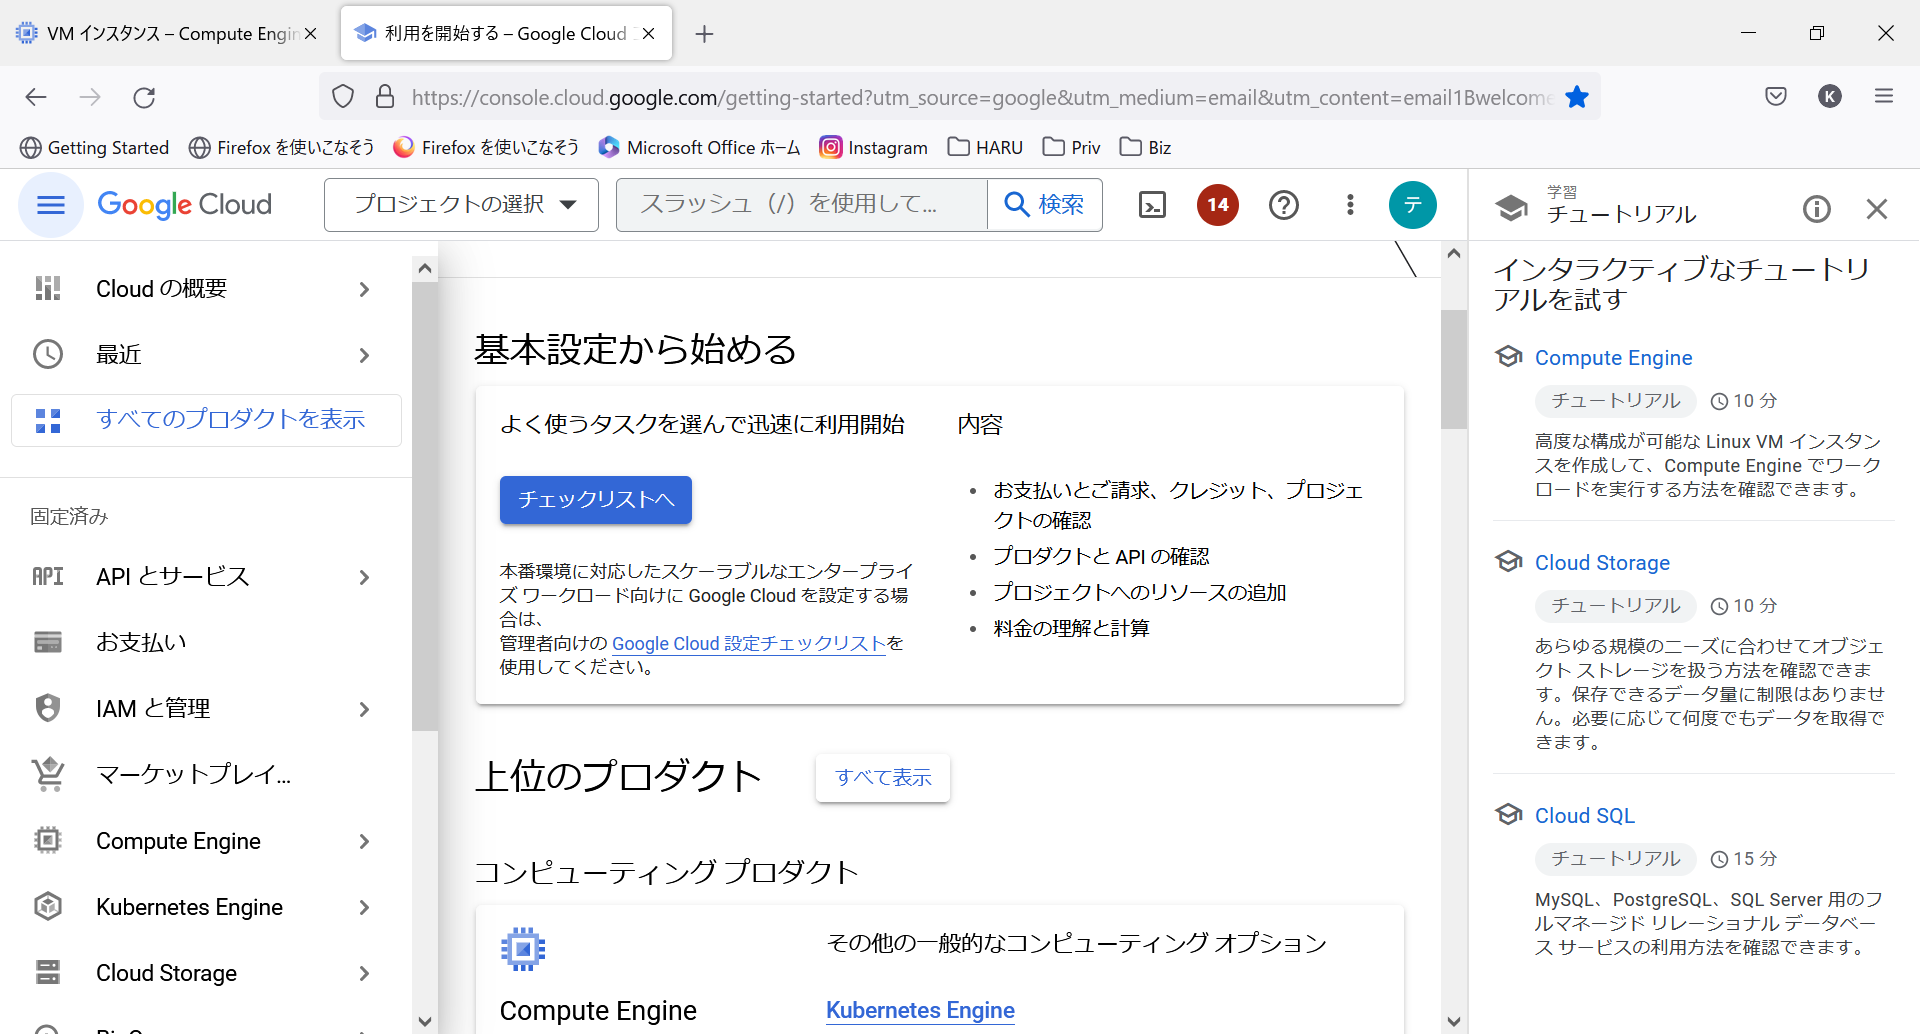This screenshot has width=1920, height=1034.
Task: Click the main content vertical scrollbar thumb
Action: 1454,369
